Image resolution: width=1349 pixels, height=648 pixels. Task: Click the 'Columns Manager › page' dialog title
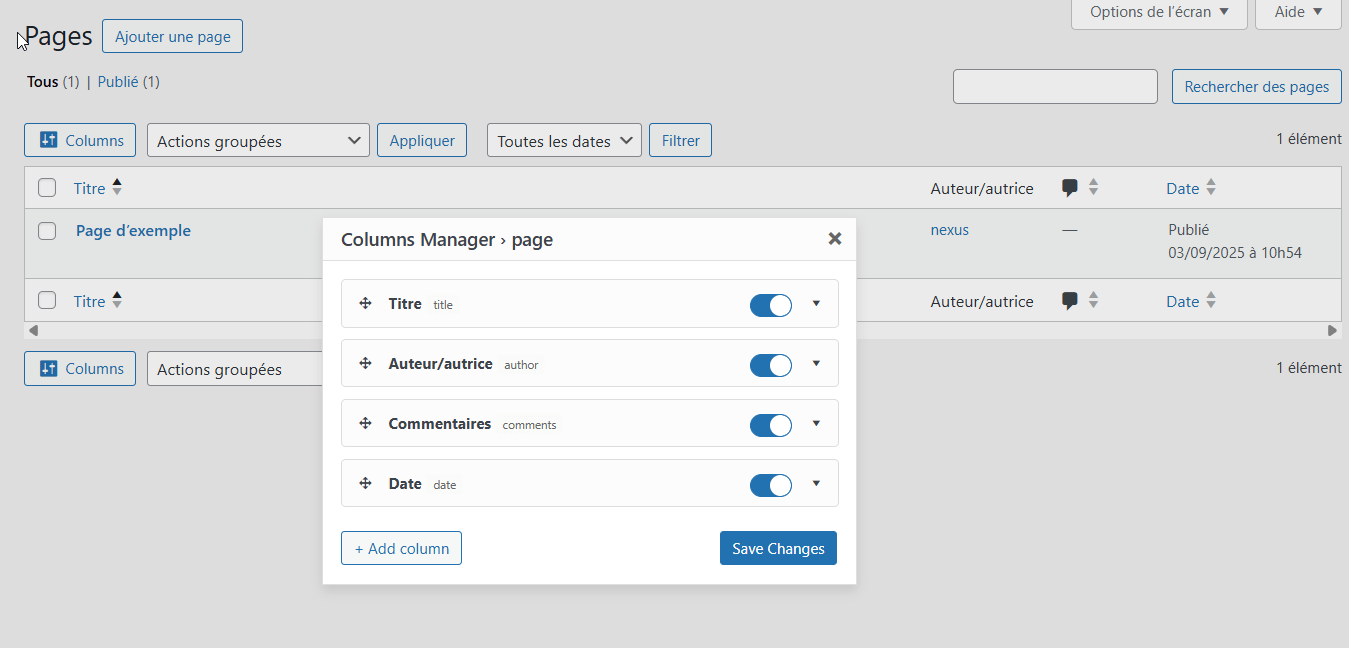pos(447,239)
